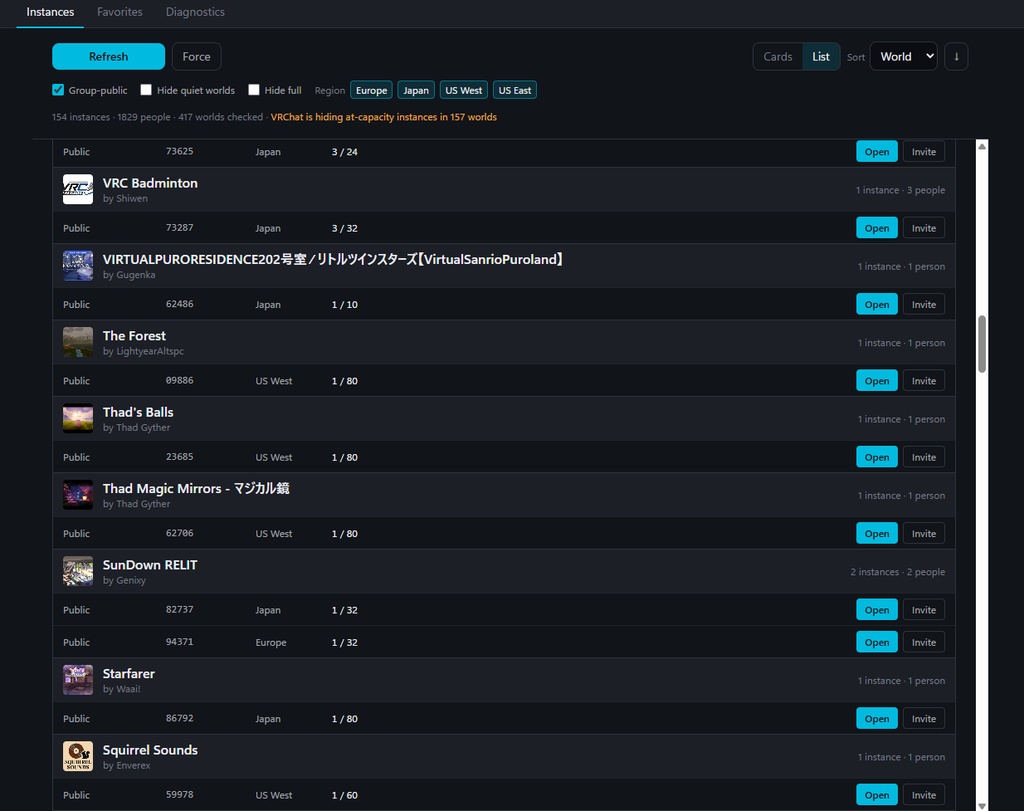Click the Force button
1024x811 pixels.
click(x=197, y=57)
